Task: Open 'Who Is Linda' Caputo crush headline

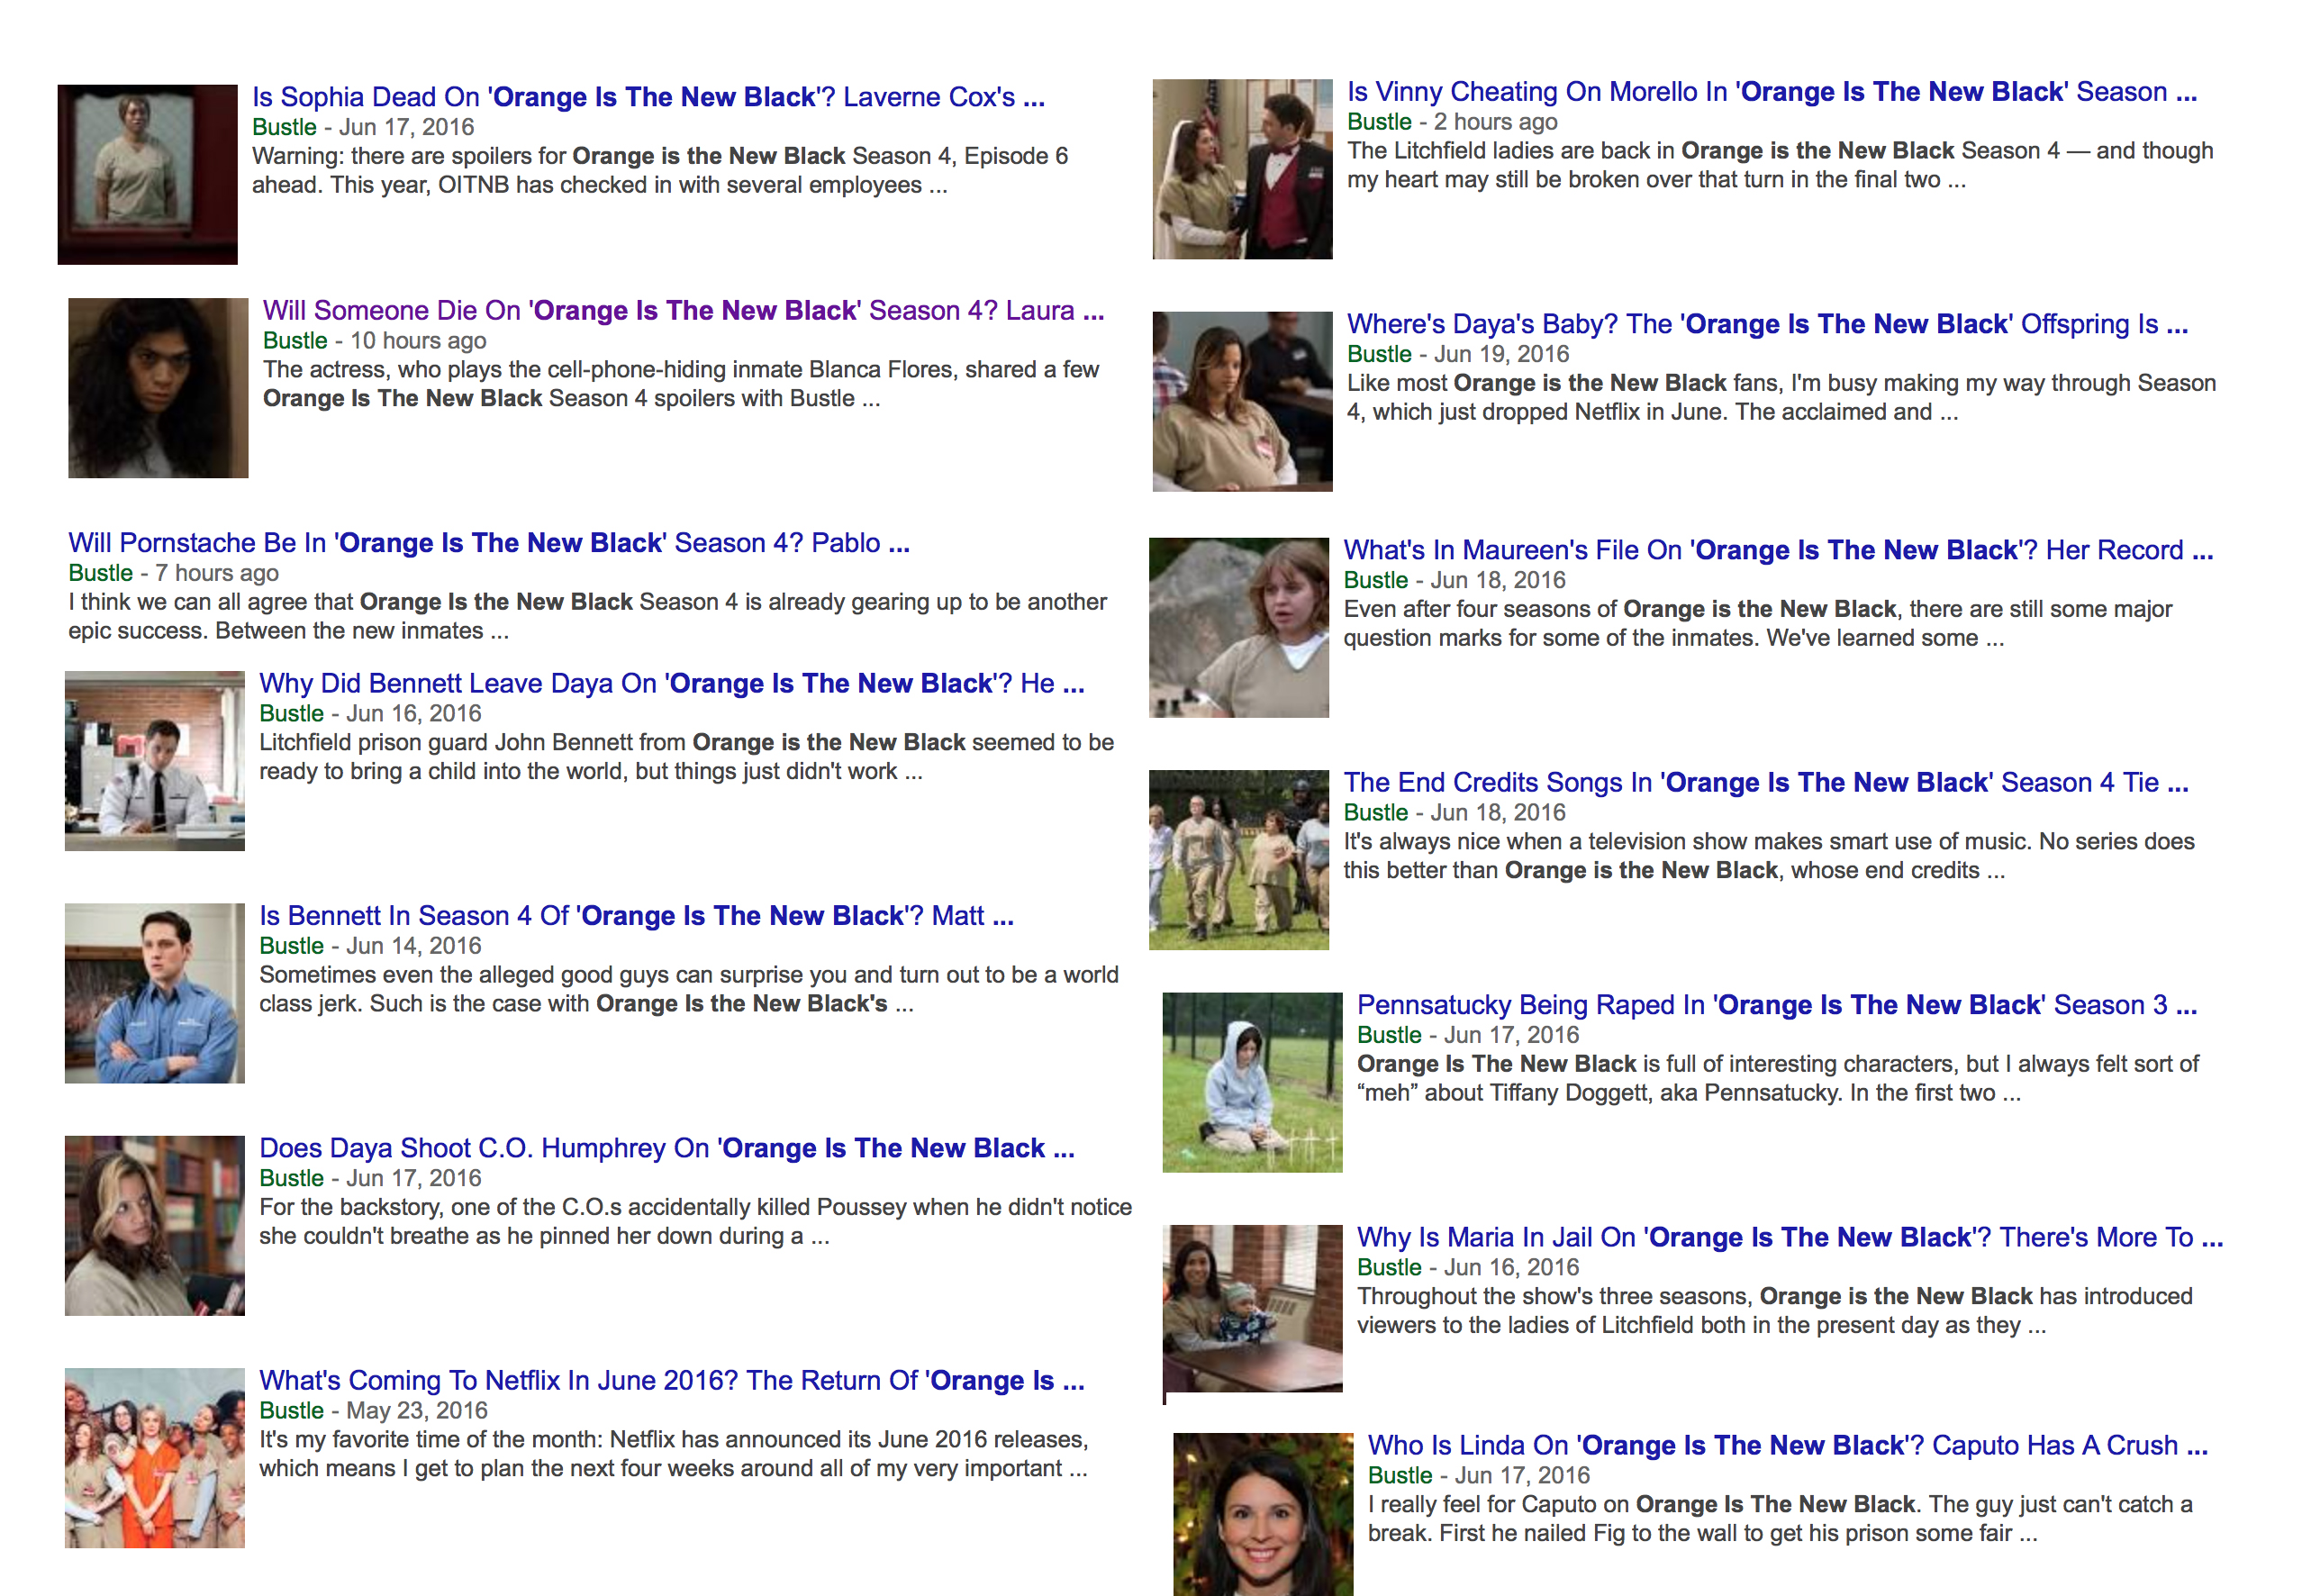Action: (x=1788, y=1446)
